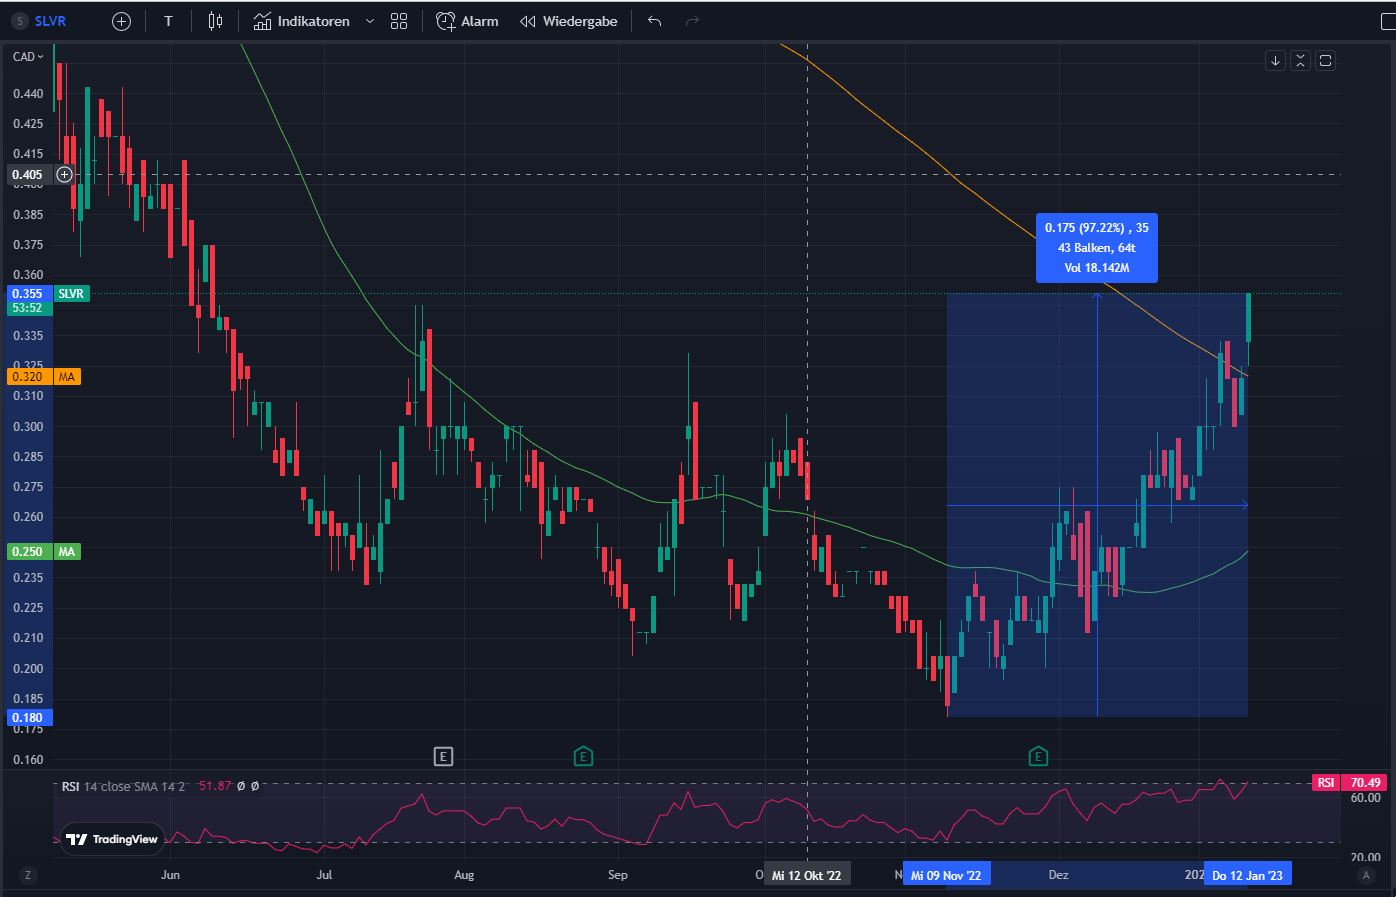Click the Jul label on time axis

324,875
